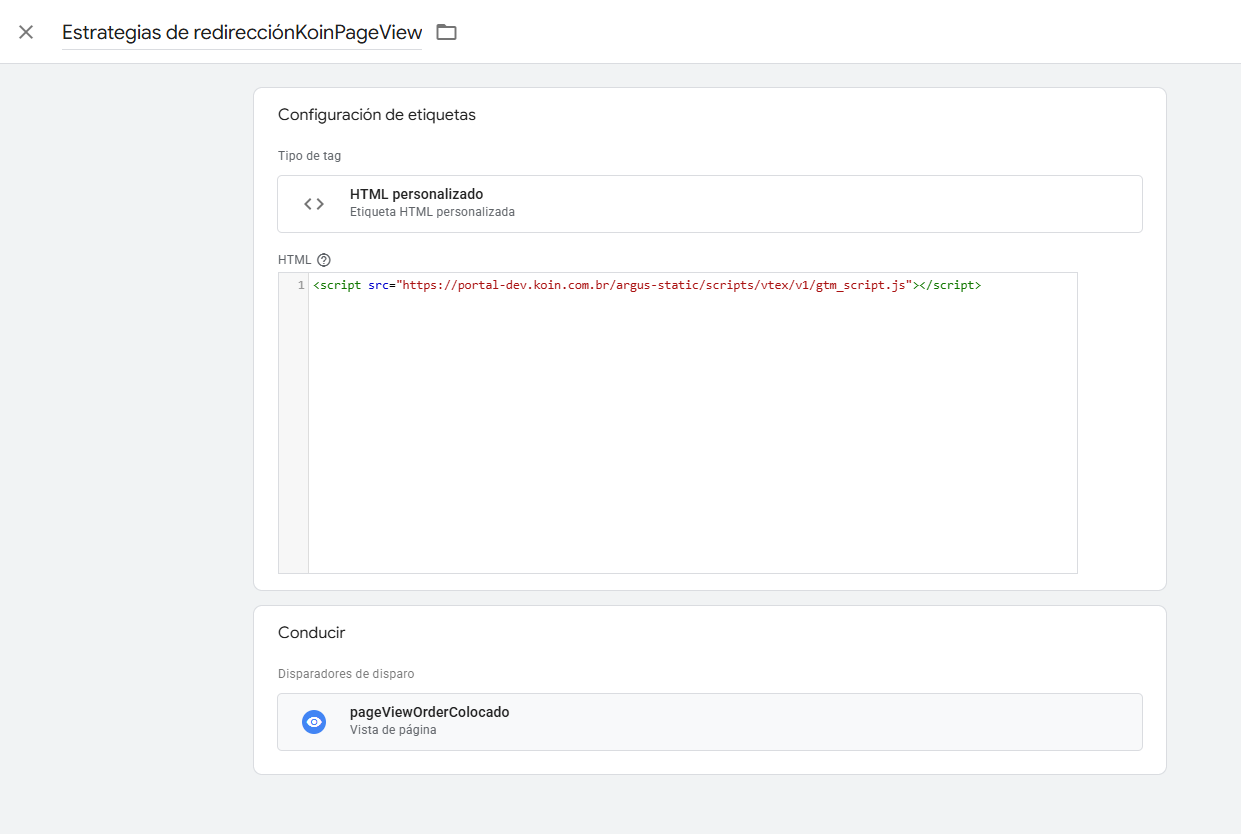
Task: Click the Conducir section heading
Action: [312, 633]
